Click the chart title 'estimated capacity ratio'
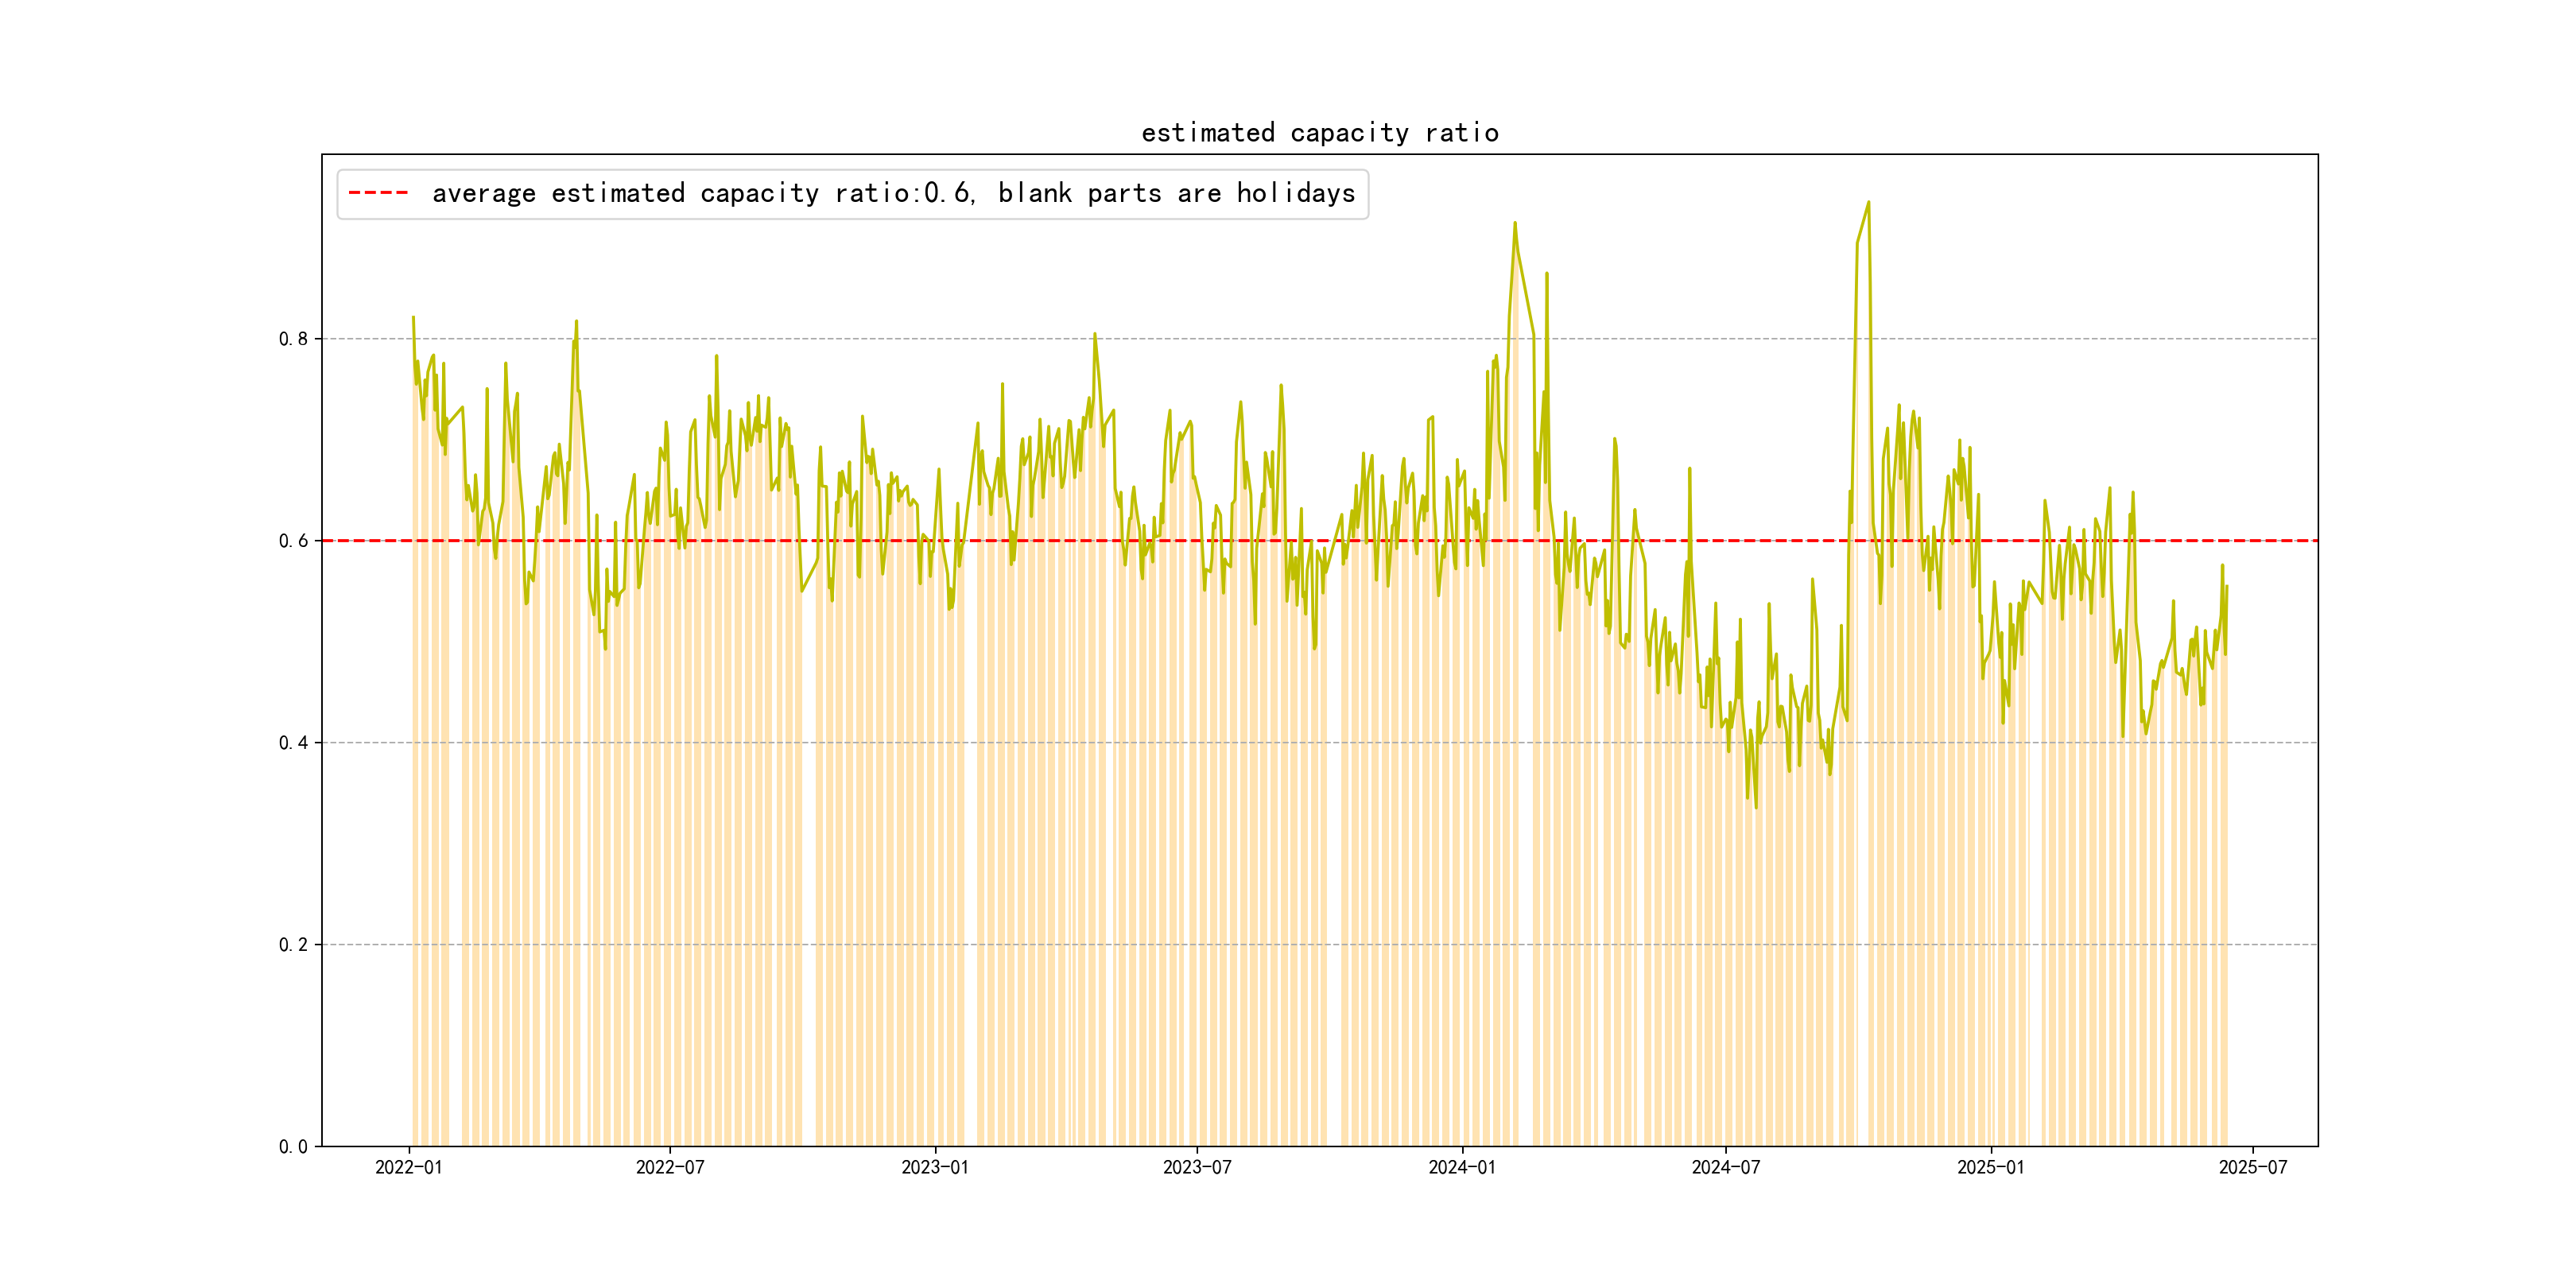The height and width of the screenshot is (1288, 2576). coord(1319,133)
